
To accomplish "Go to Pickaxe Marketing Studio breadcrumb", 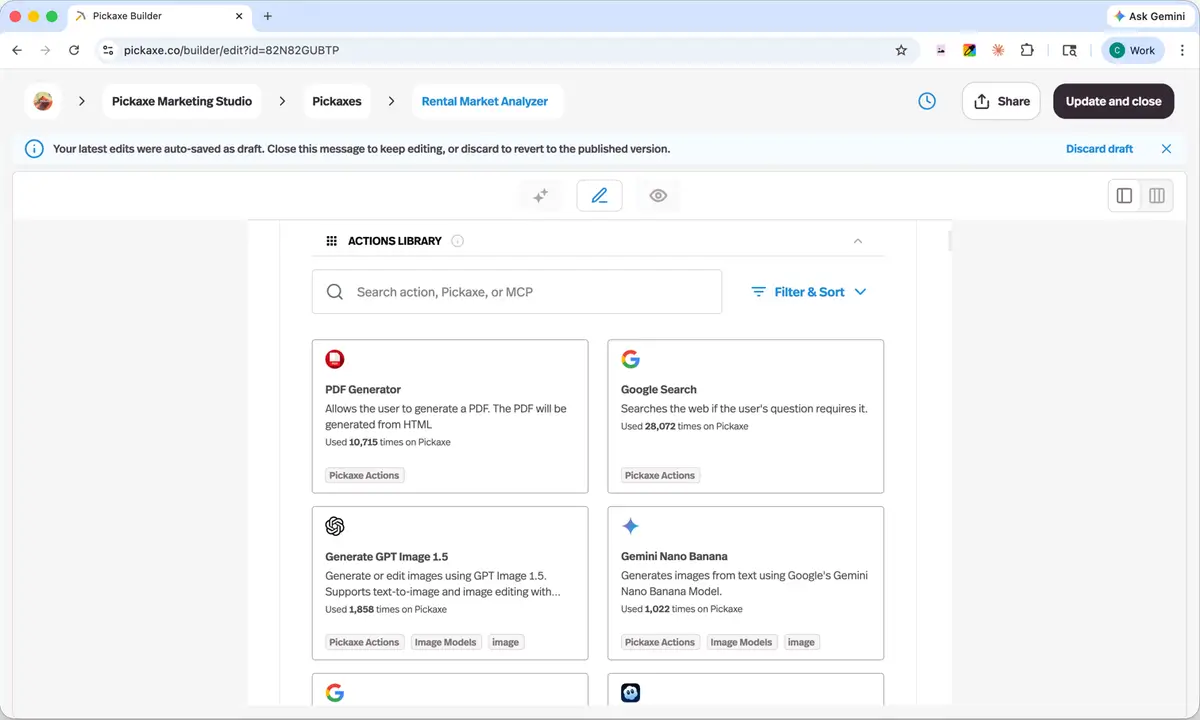I will click(x=182, y=101).
